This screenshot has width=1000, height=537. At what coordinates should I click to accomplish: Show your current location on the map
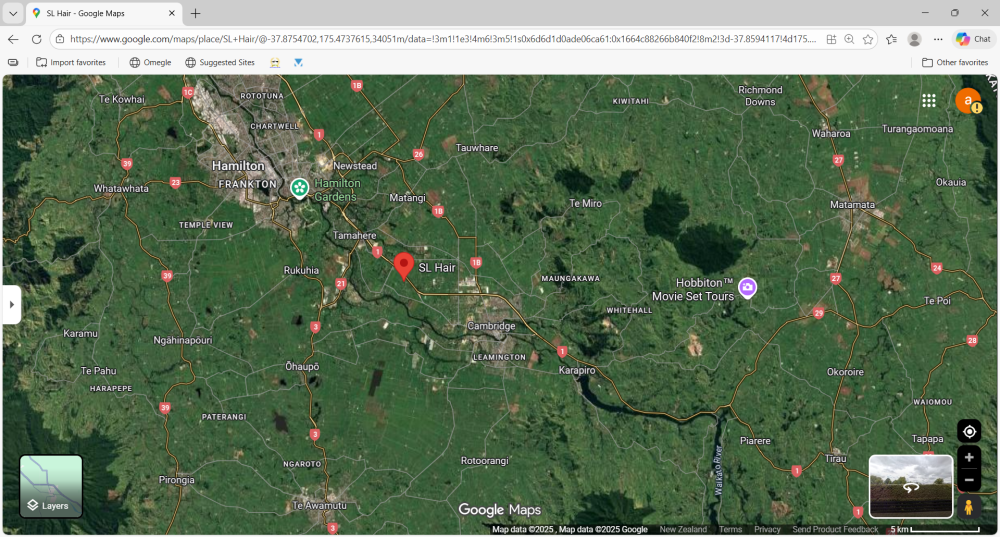pos(968,431)
